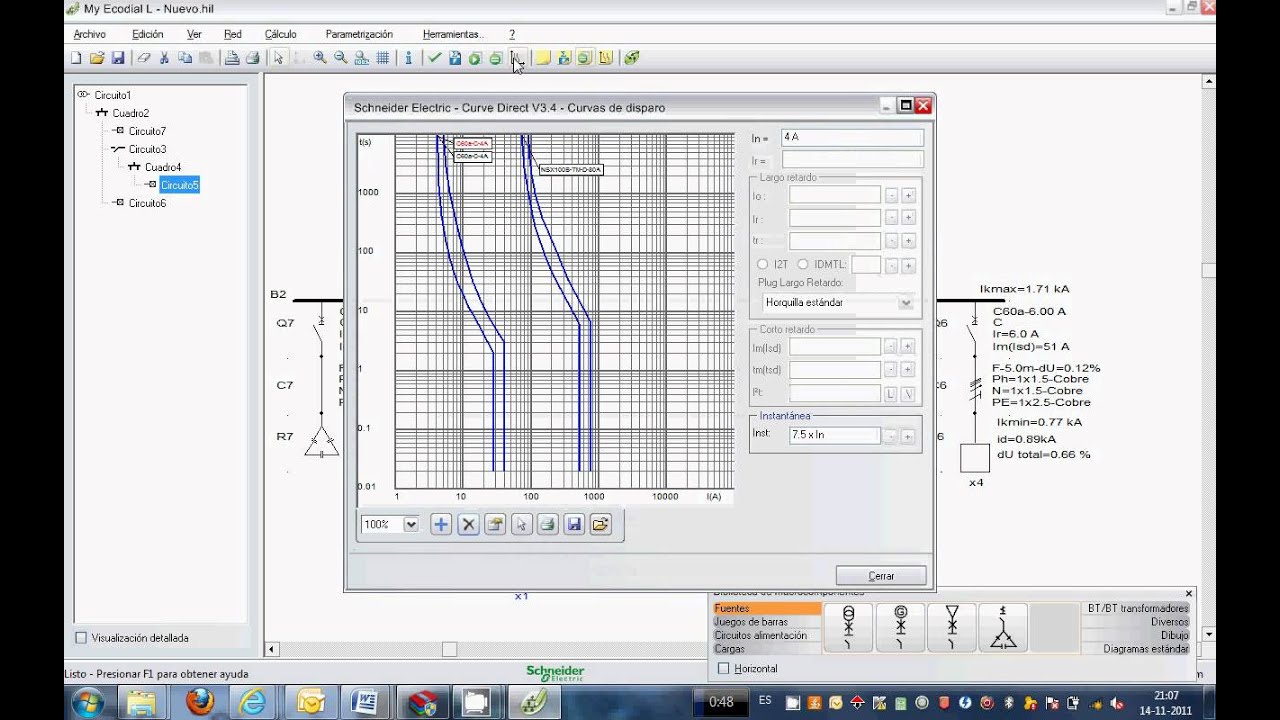1280x720 pixels.
Task: Click the green checkmark verify icon
Action: (x=434, y=58)
